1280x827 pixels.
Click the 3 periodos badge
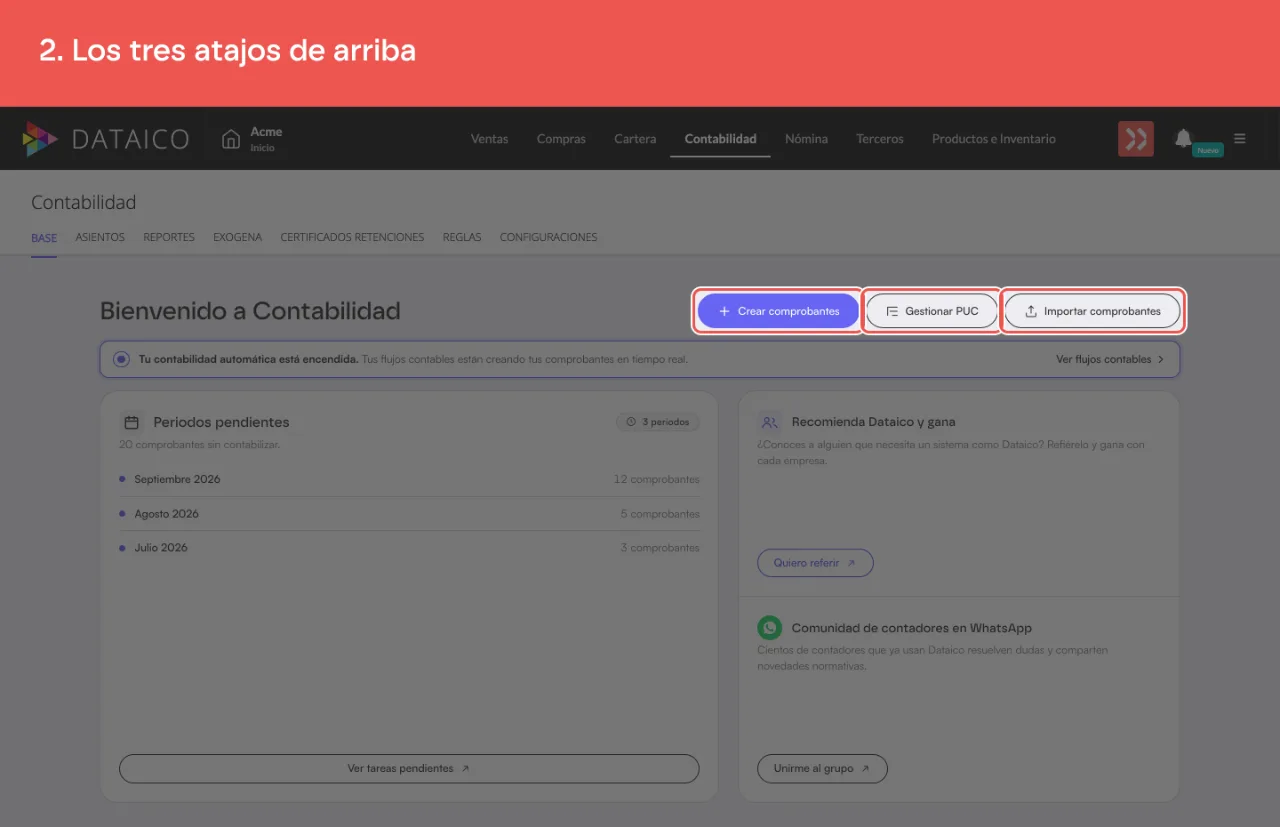658,422
